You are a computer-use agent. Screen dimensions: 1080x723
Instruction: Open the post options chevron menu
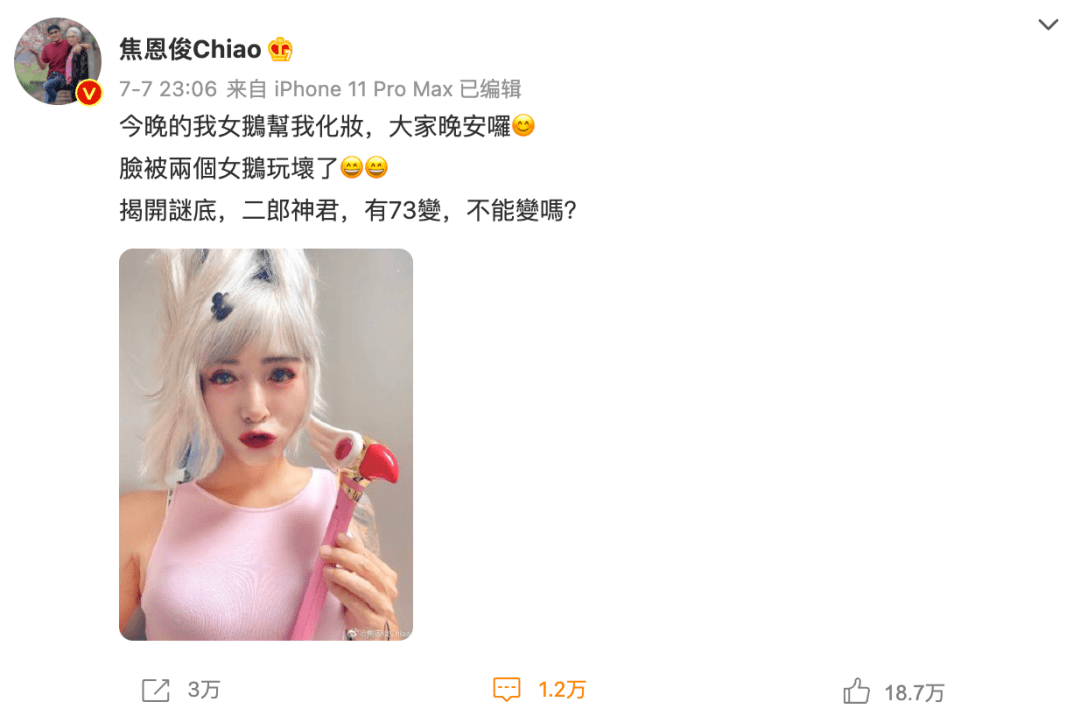(x=1048, y=25)
